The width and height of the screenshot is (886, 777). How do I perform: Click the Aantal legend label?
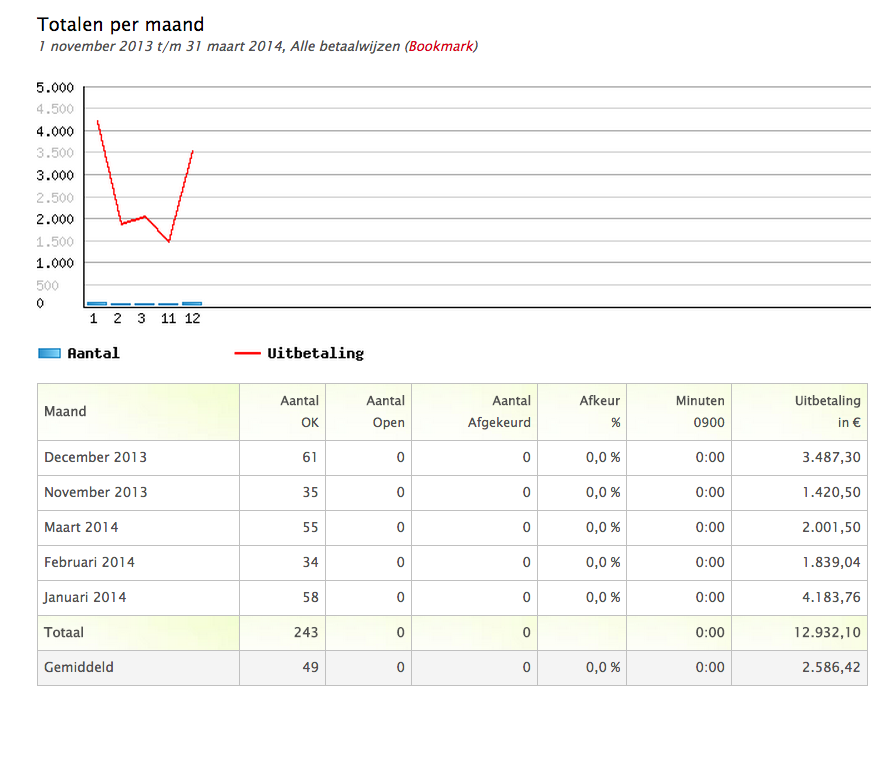tap(93, 353)
